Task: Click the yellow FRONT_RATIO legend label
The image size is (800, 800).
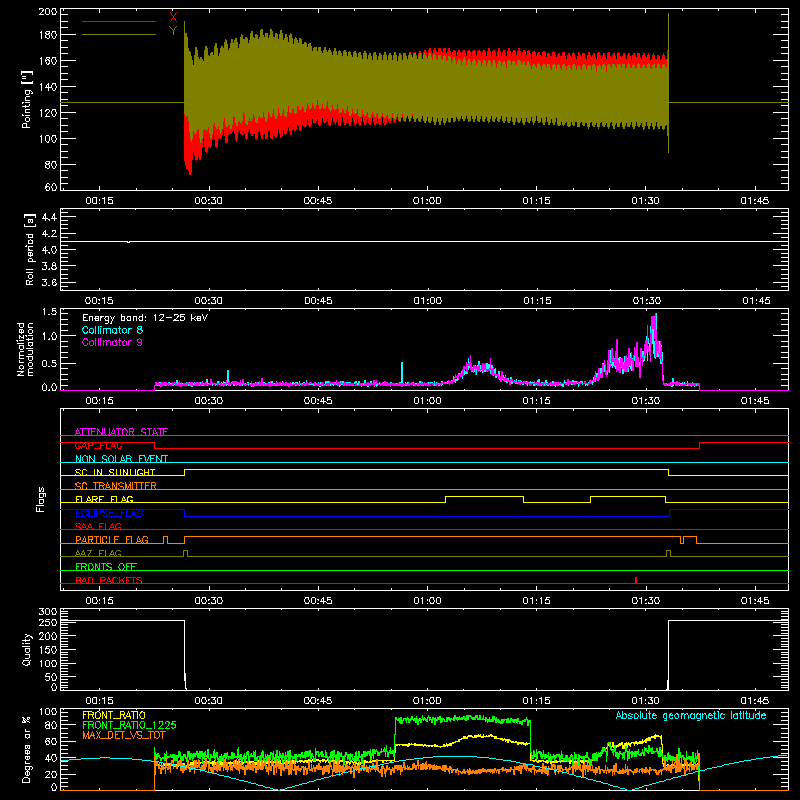Action: tap(114, 715)
